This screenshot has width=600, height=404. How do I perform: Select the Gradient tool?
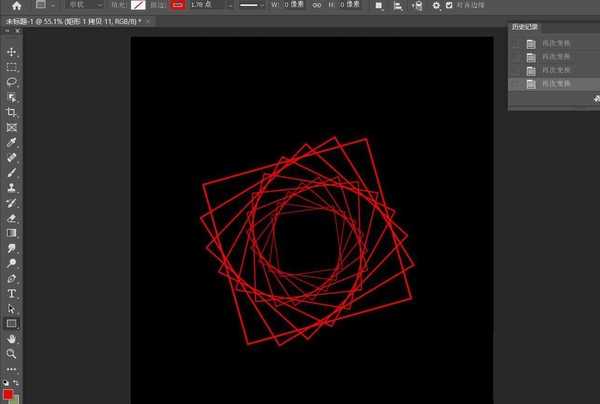(x=11, y=233)
